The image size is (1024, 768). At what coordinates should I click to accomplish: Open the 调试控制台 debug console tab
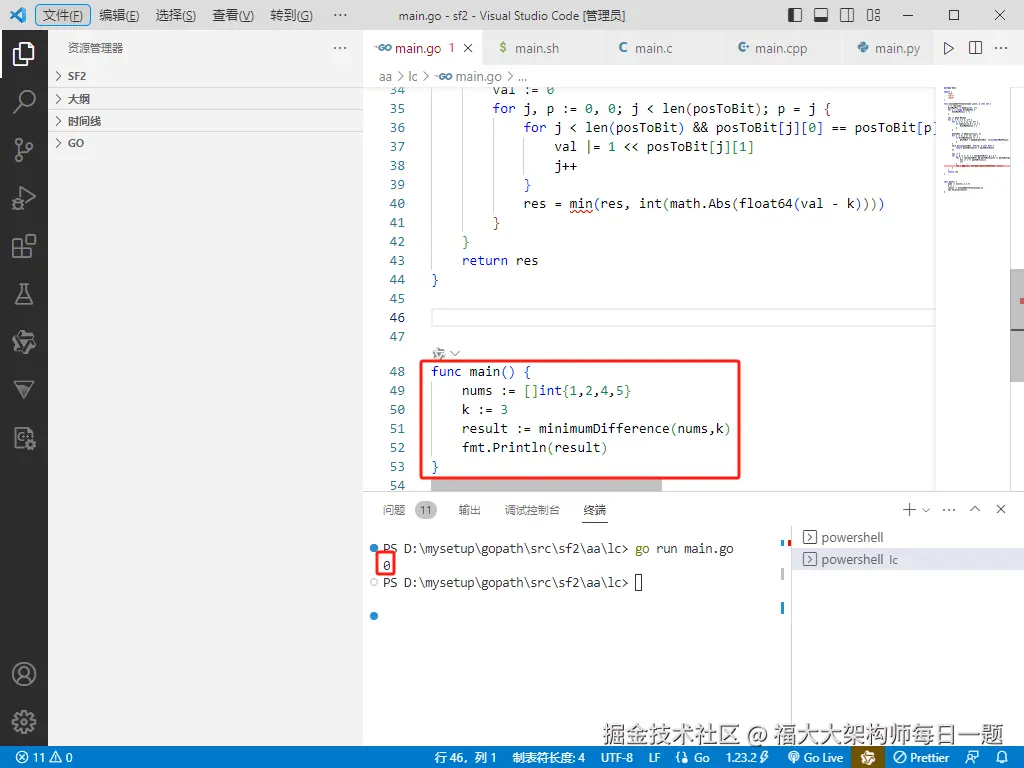532,510
